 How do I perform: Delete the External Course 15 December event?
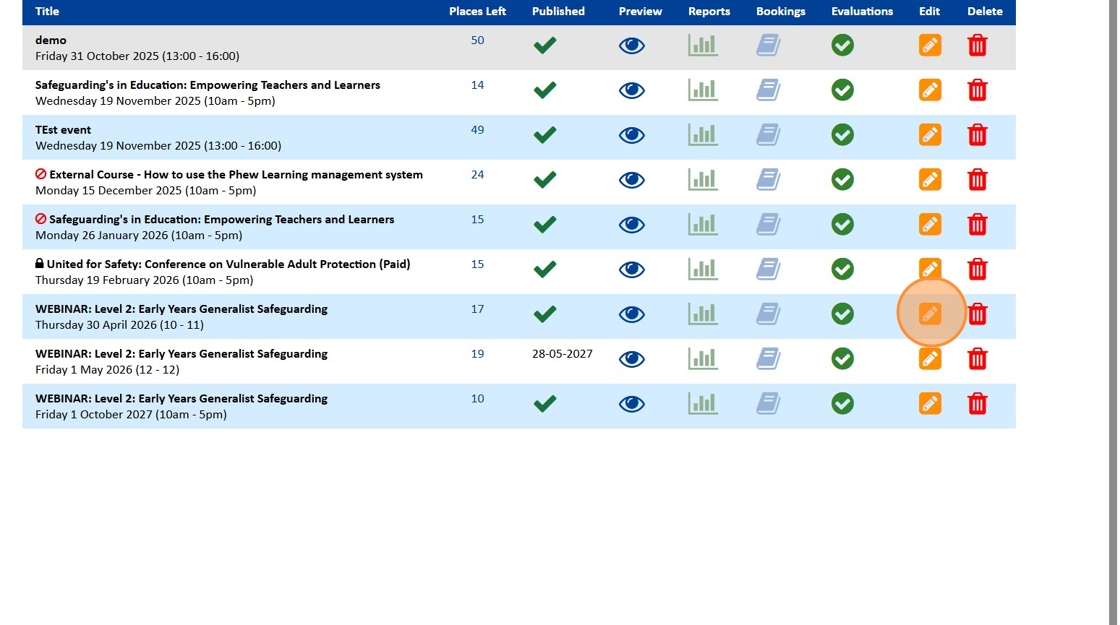[x=977, y=179]
